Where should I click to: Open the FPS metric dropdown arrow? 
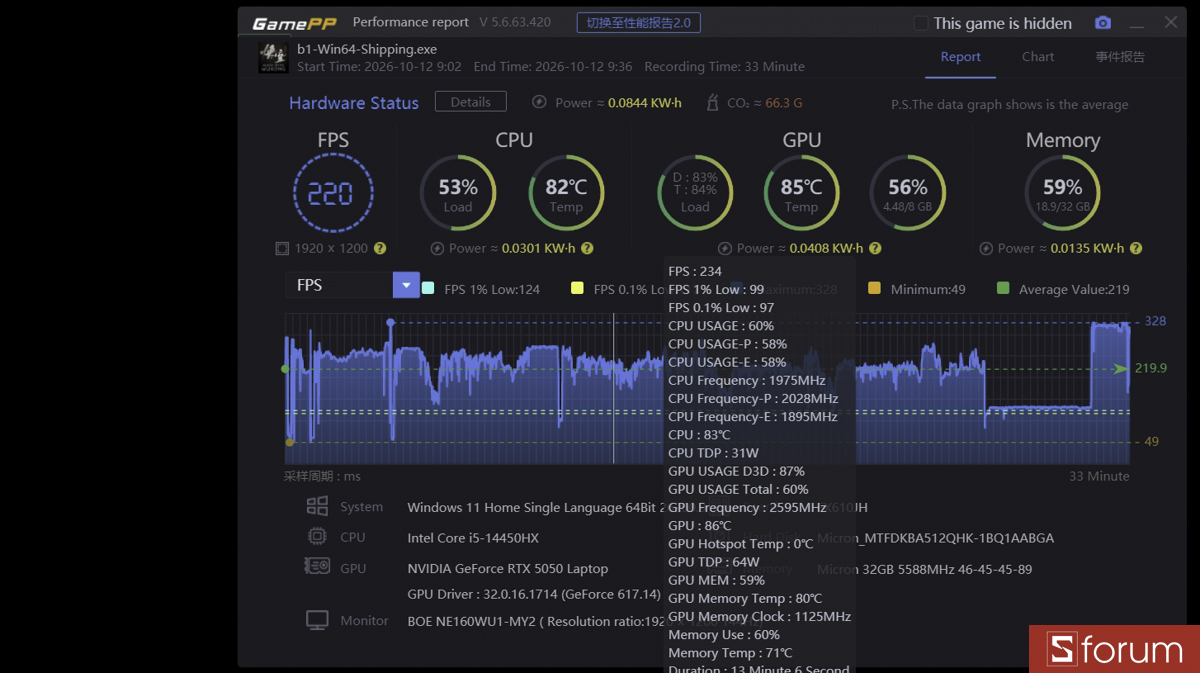(x=406, y=285)
